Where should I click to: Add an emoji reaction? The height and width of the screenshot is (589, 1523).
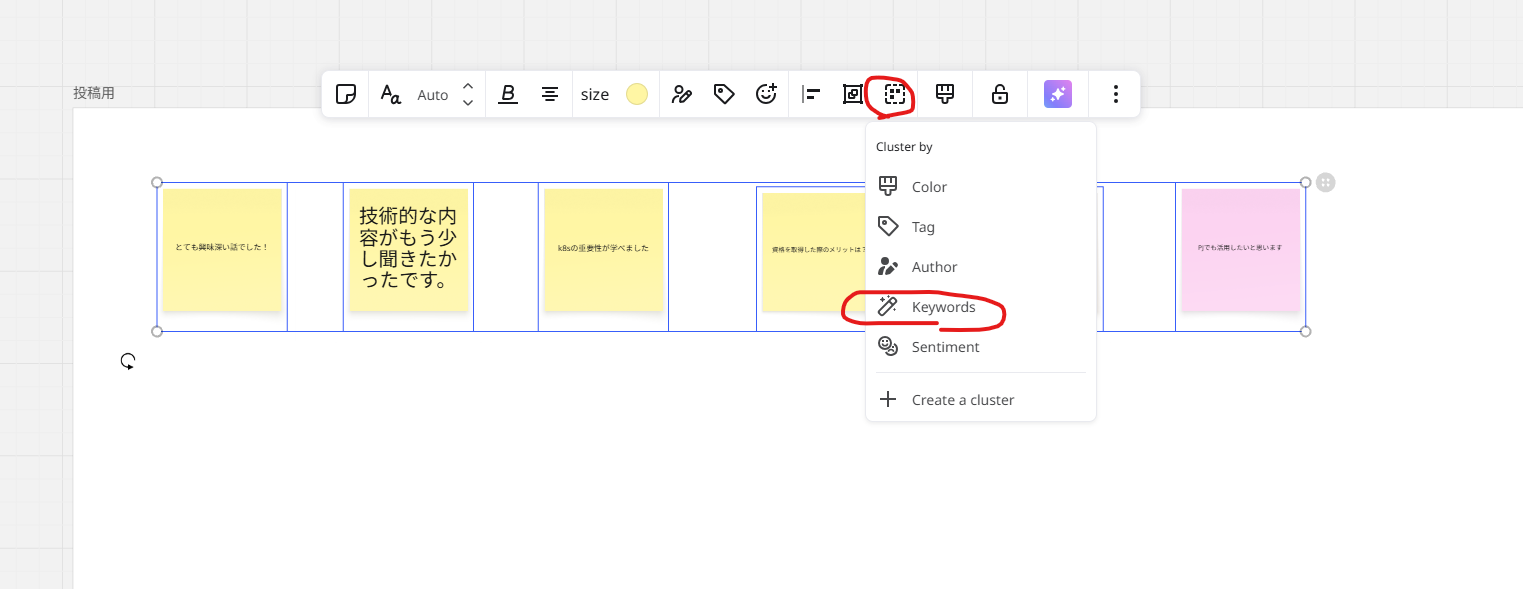[x=766, y=94]
